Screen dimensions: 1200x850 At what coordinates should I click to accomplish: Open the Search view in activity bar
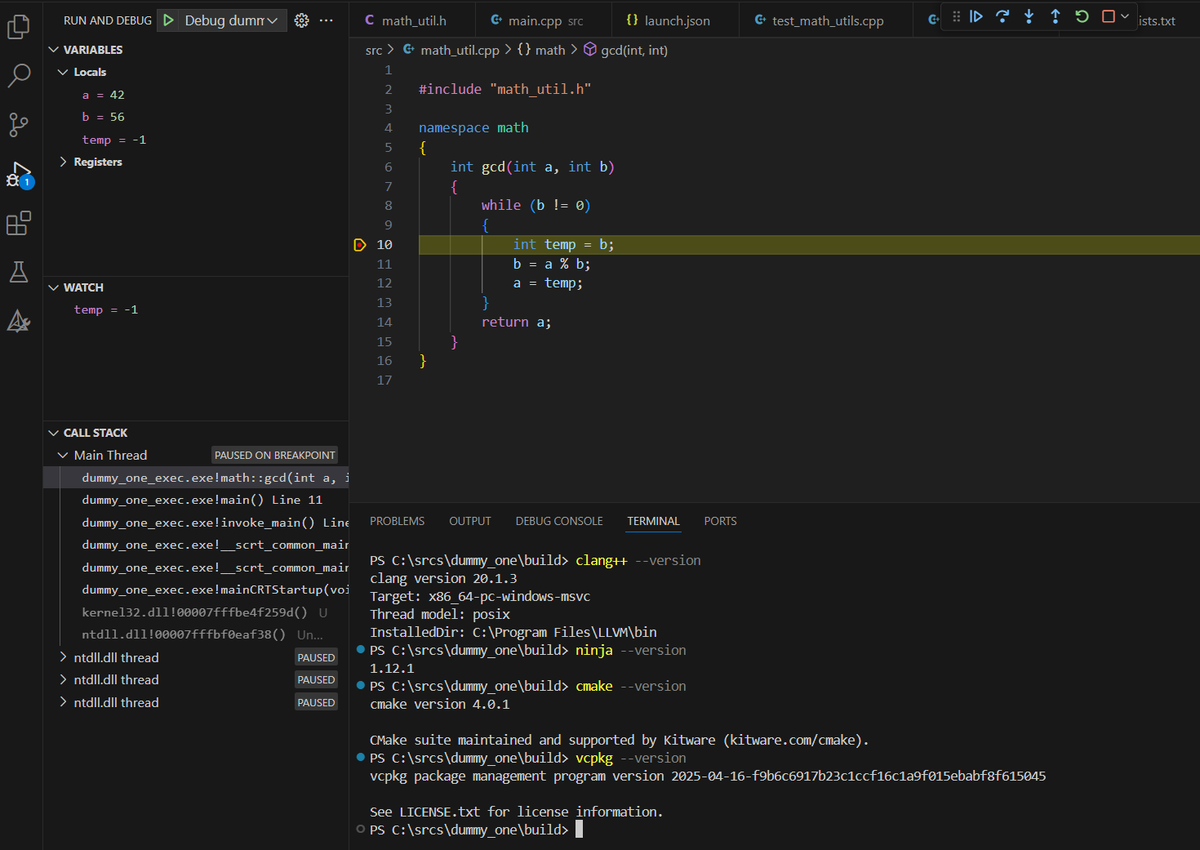coord(19,75)
